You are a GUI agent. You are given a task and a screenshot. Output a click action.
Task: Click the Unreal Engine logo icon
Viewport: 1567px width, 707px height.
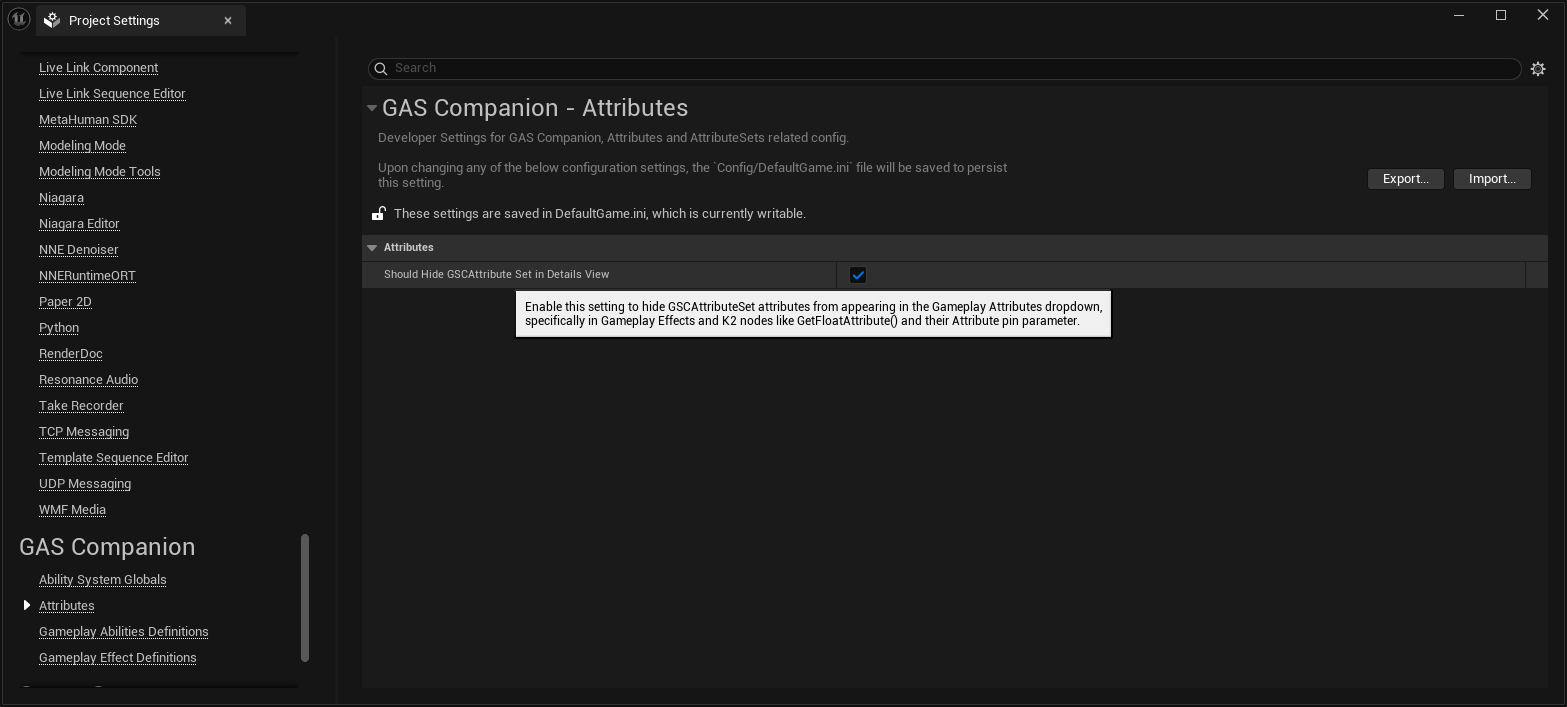tap(18, 19)
